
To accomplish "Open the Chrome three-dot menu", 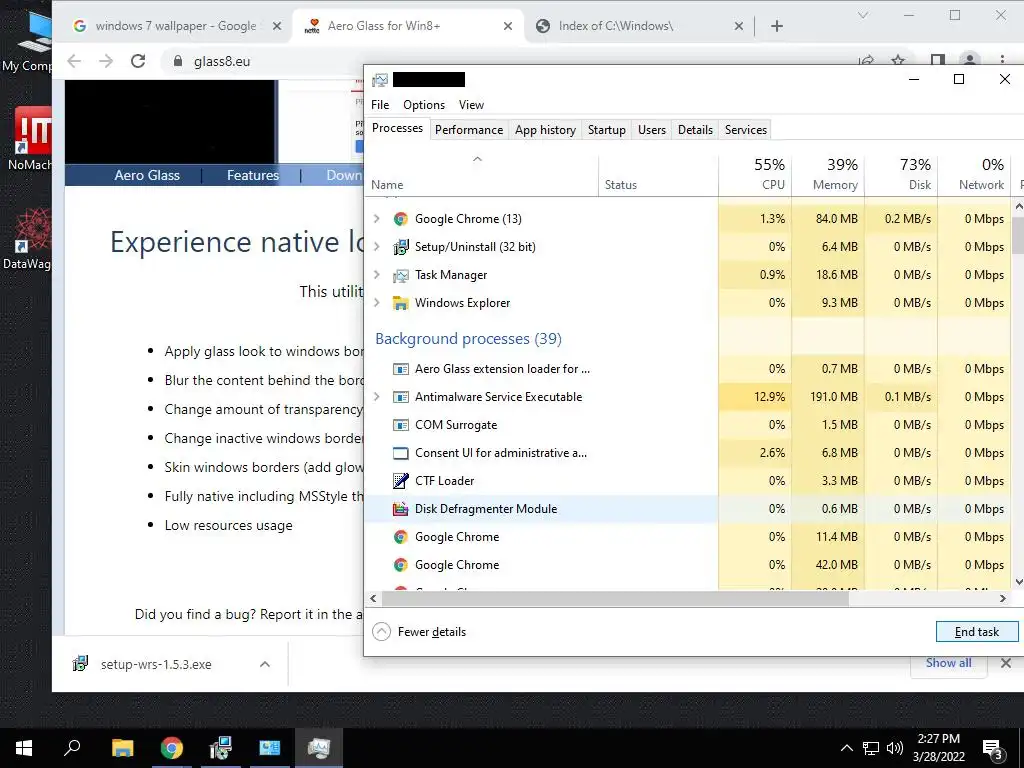I will point(1002,60).
